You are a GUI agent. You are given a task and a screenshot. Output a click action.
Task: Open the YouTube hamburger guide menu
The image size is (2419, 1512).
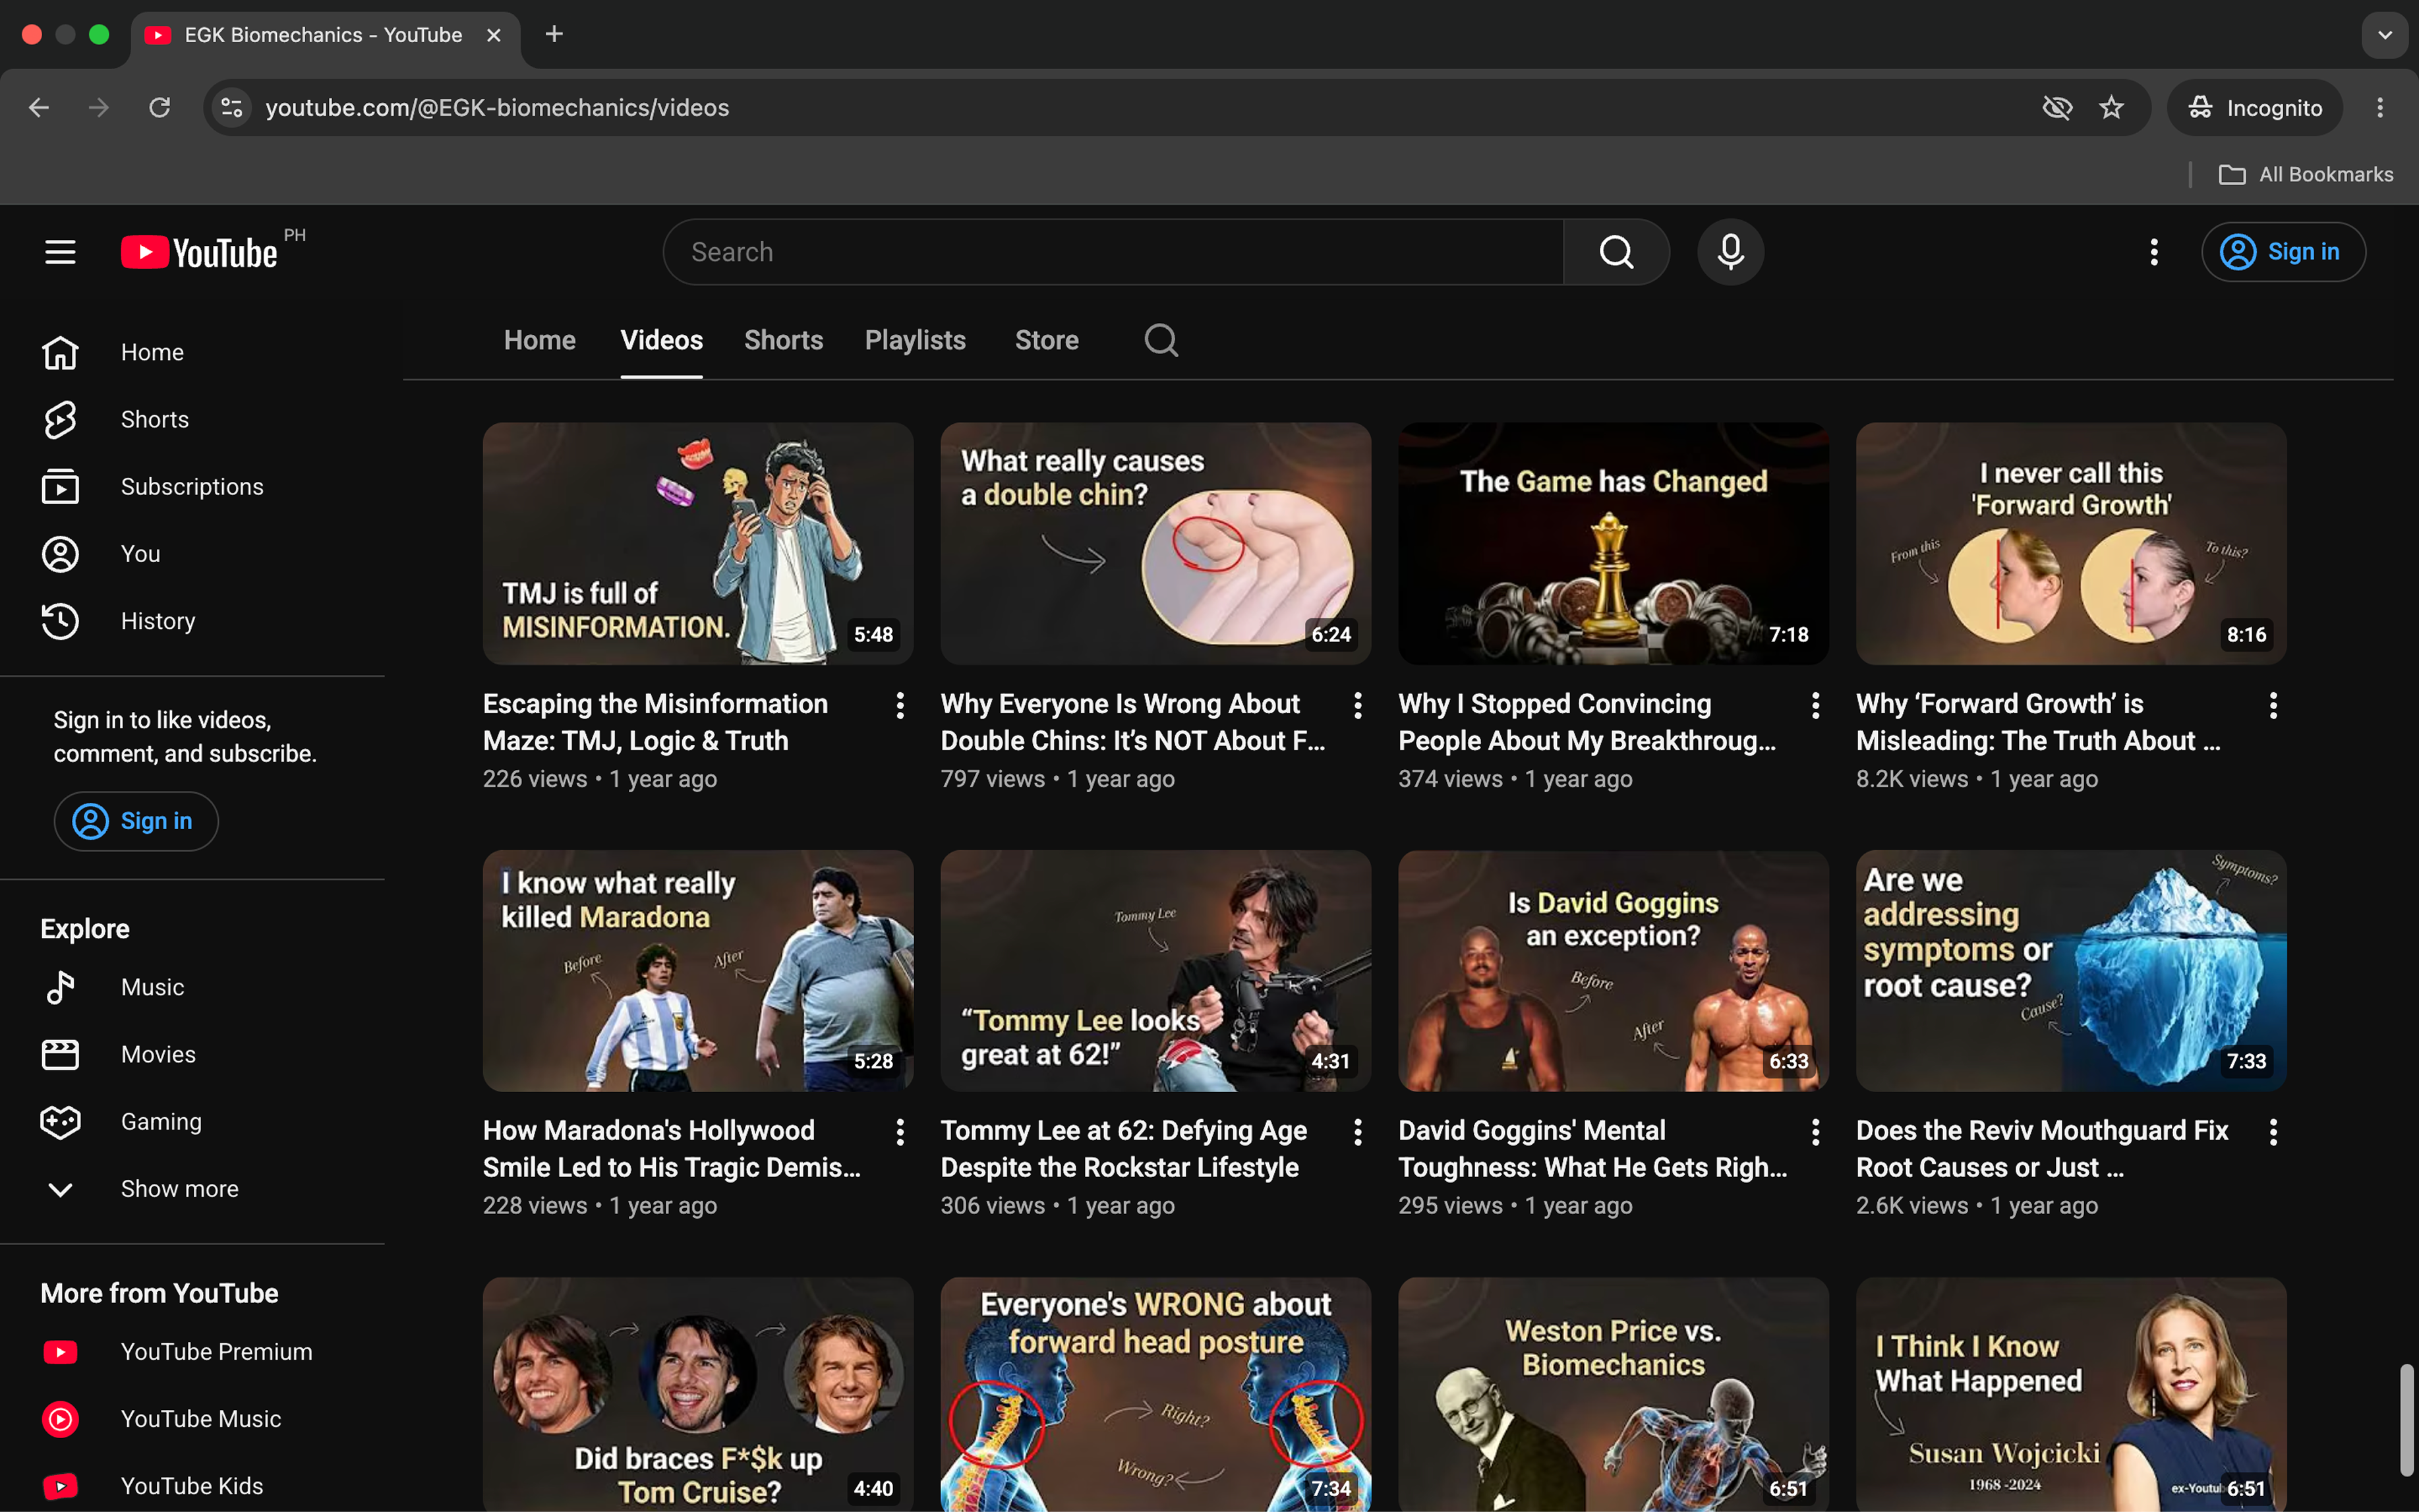coord(60,252)
